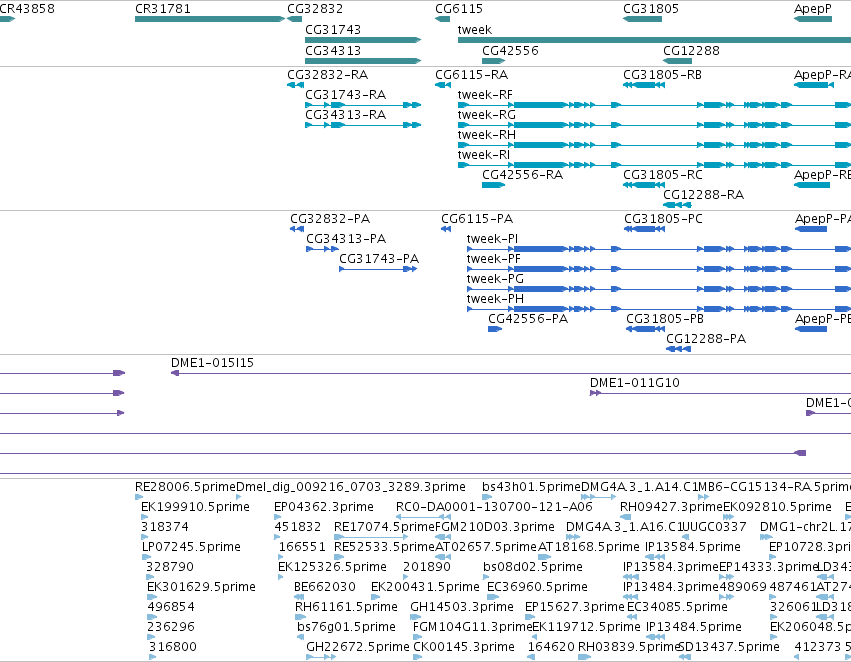This screenshot has width=851, height=662.
Task: Select EST IP13584.5prime
Action: (693, 547)
